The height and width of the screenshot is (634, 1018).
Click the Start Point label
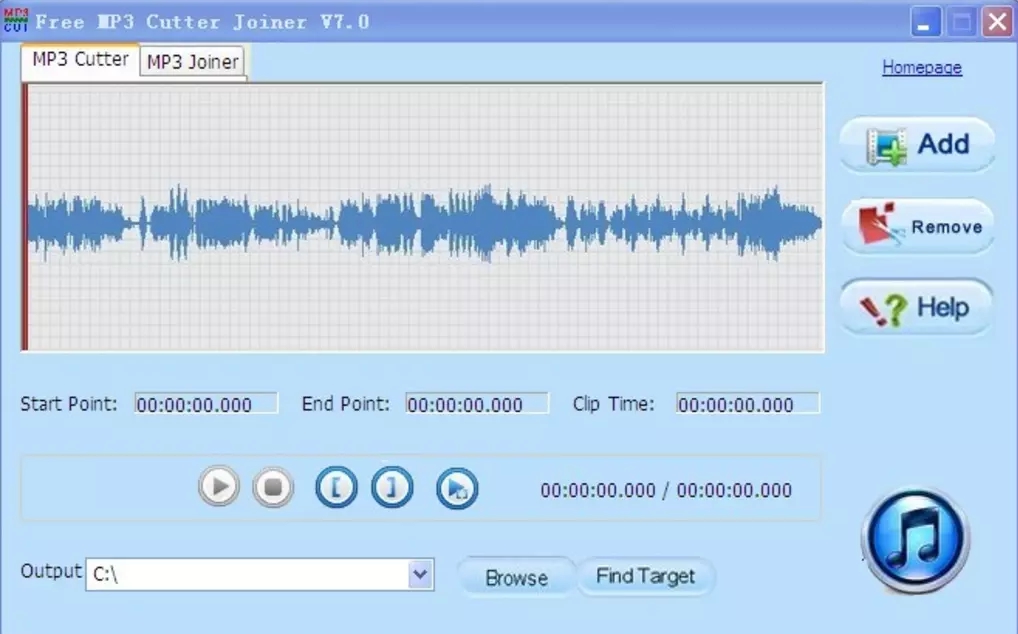tap(69, 404)
